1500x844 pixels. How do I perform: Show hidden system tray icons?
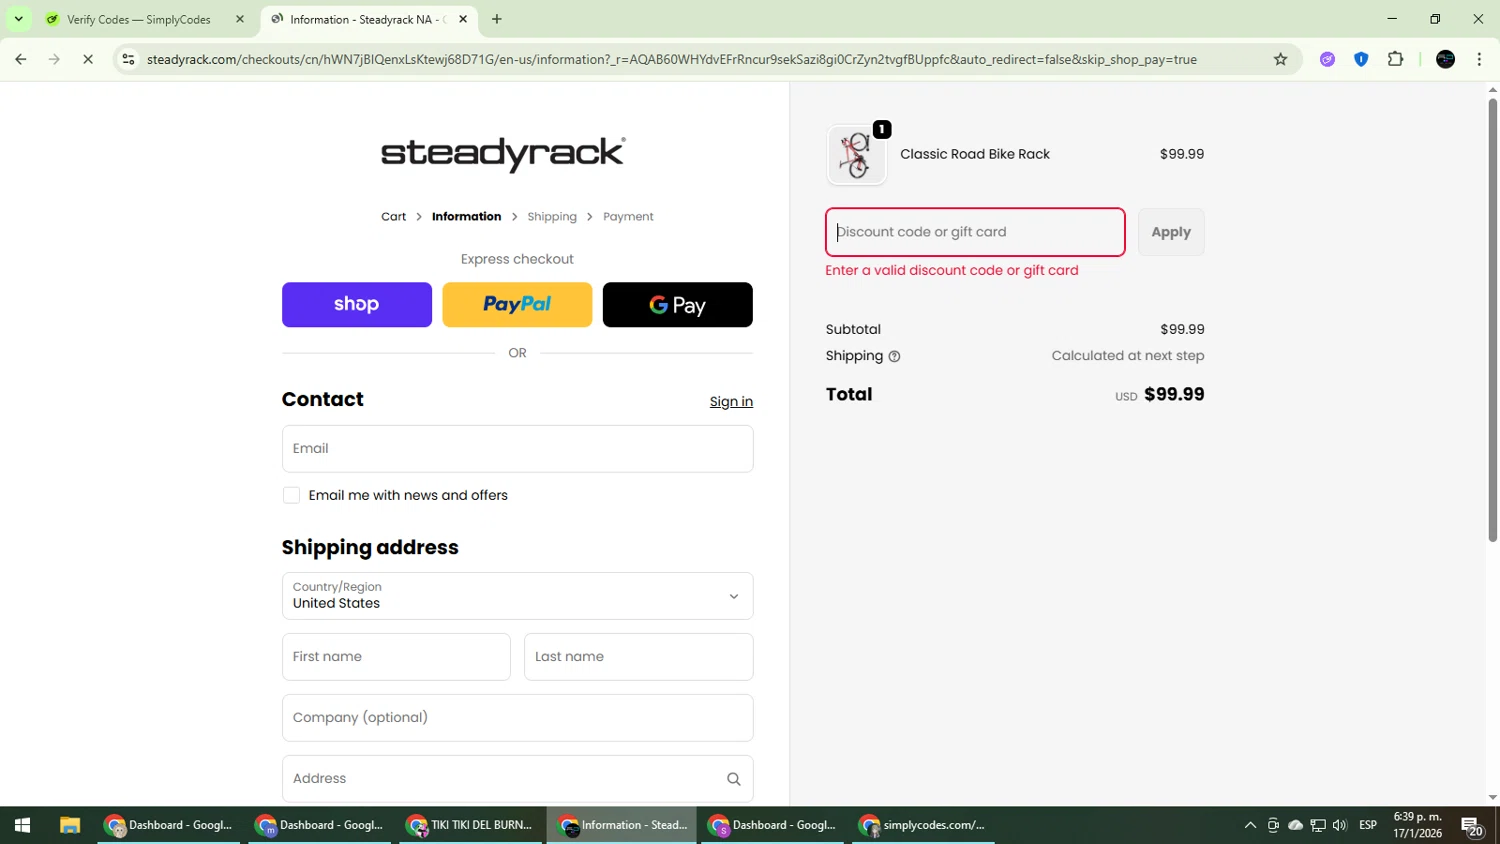pyautogui.click(x=1250, y=825)
